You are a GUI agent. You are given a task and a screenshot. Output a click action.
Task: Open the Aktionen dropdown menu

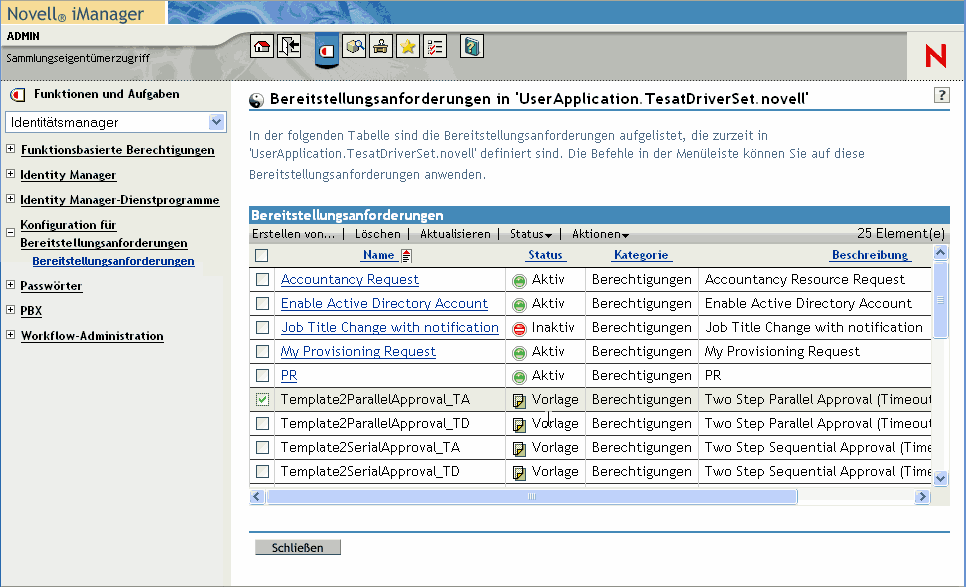[600, 234]
